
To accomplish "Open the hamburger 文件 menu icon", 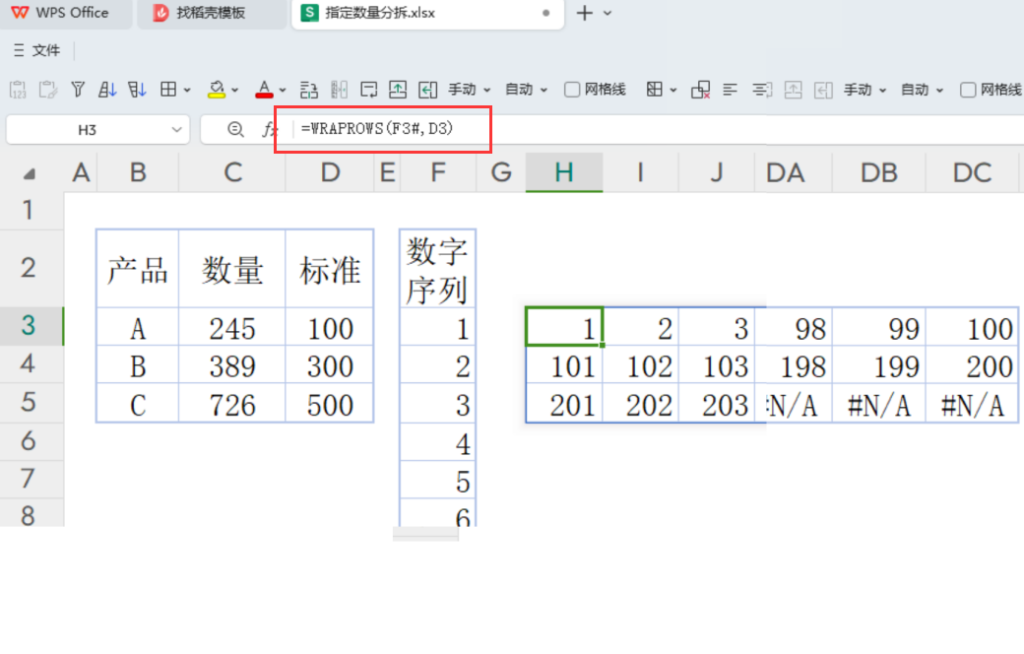I will click(x=19, y=50).
